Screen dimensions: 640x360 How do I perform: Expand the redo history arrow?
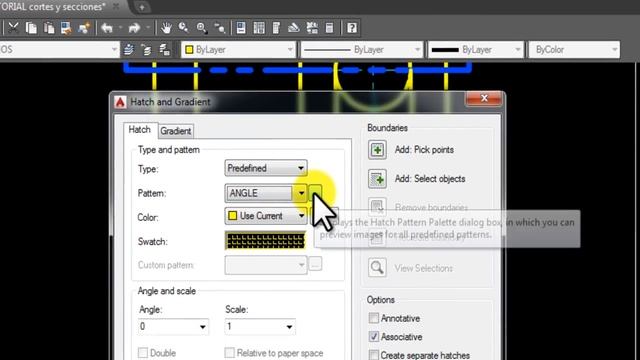(x=148, y=28)
